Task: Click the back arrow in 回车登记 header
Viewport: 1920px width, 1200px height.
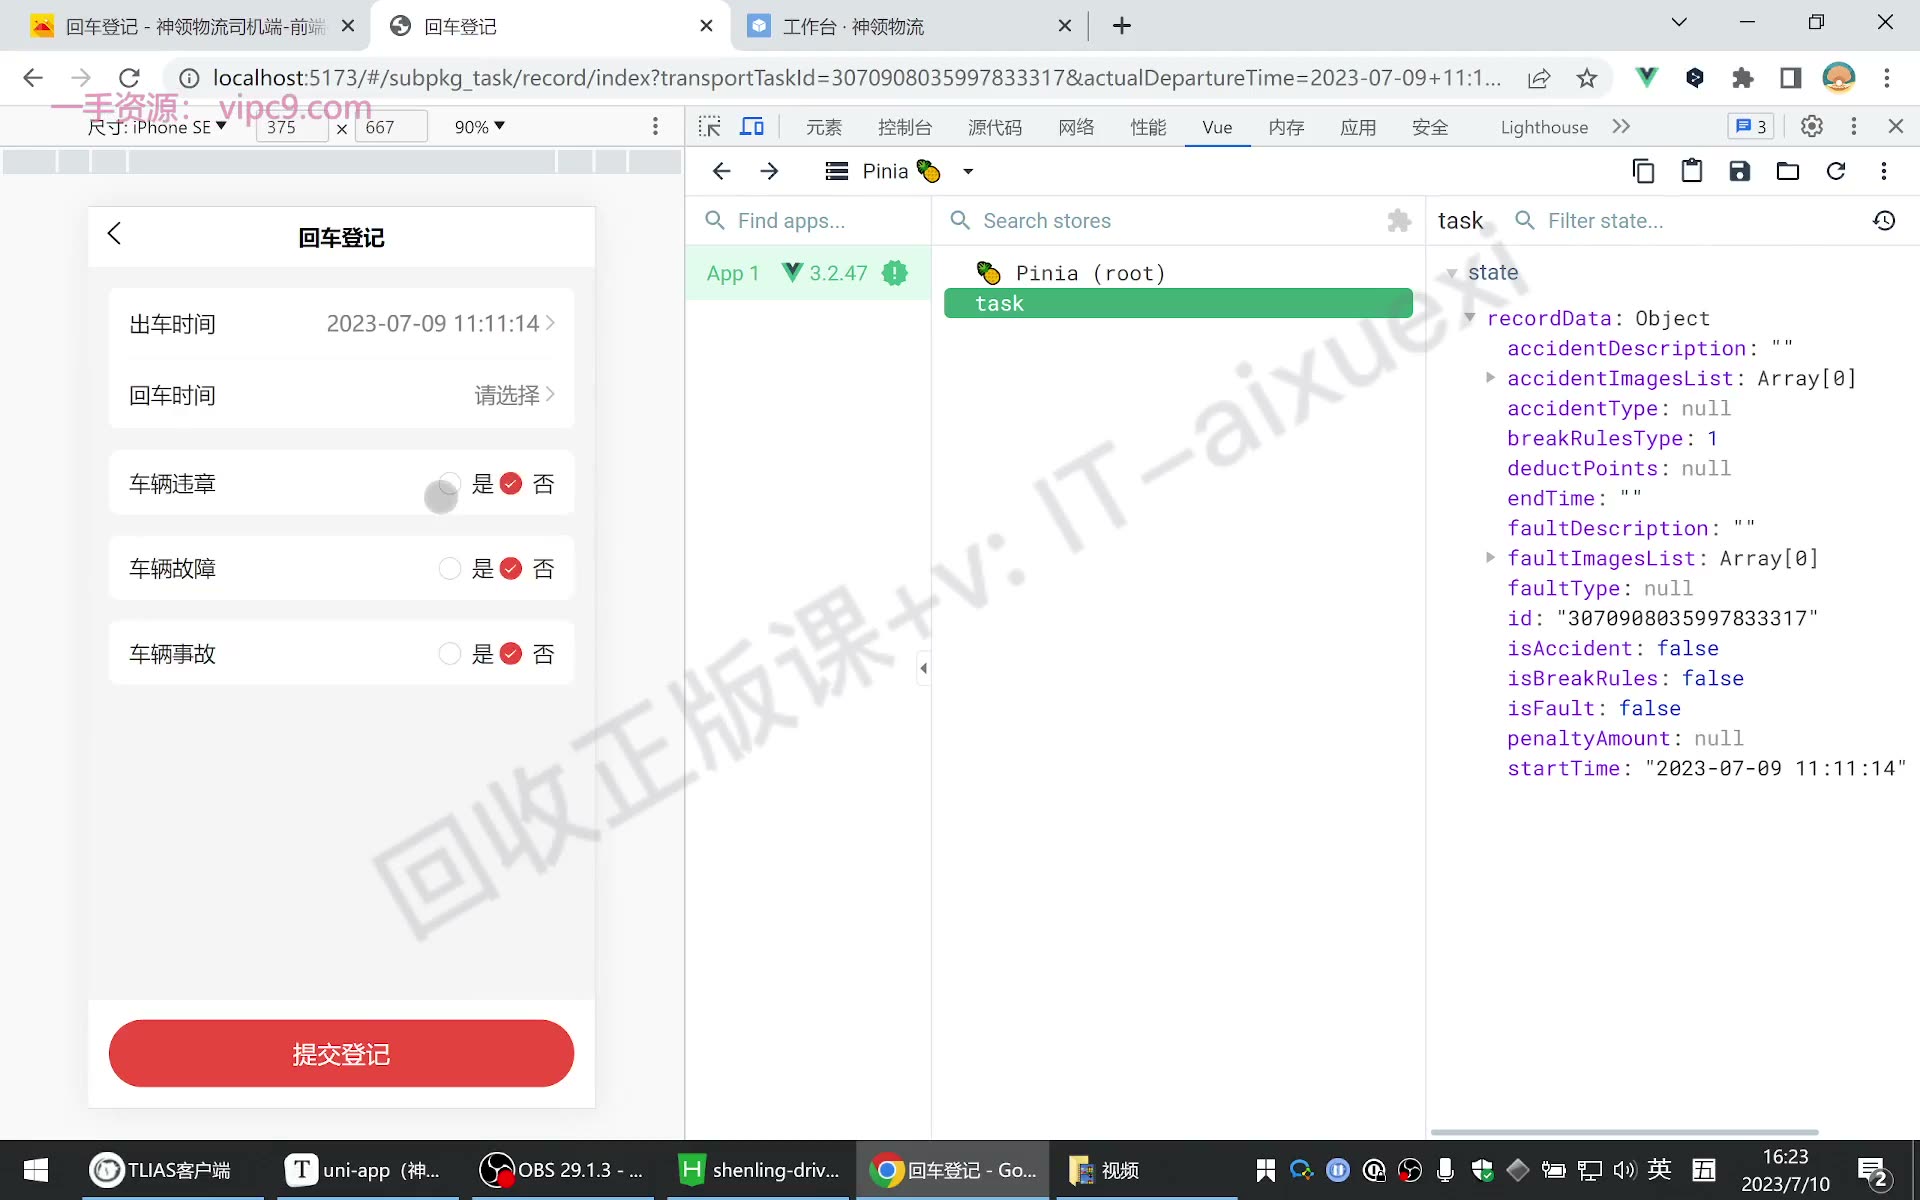Action: [x=114, y=234]
